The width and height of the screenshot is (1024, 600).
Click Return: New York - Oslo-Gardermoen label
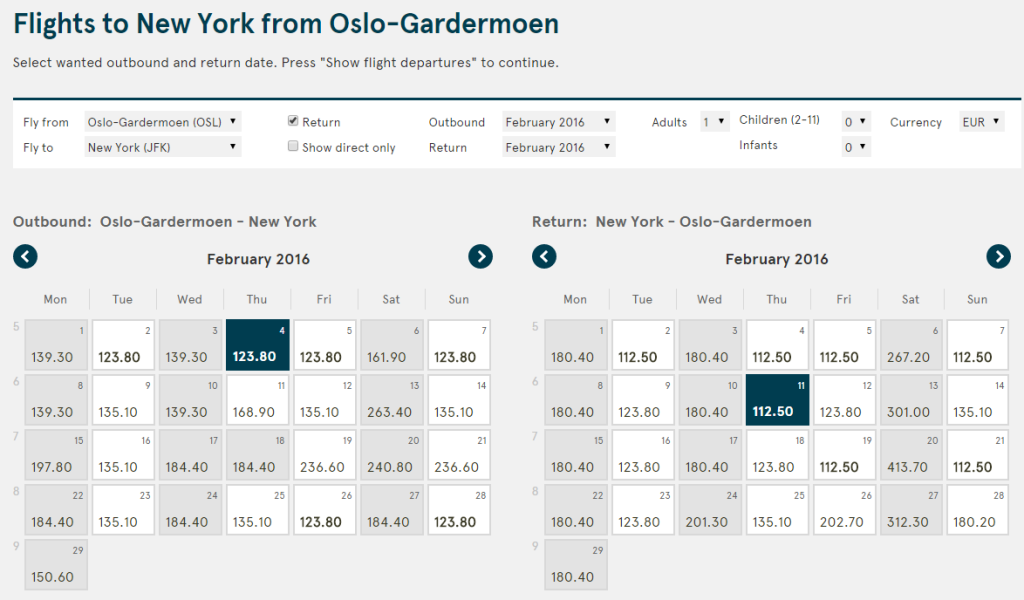coord(671,221)
